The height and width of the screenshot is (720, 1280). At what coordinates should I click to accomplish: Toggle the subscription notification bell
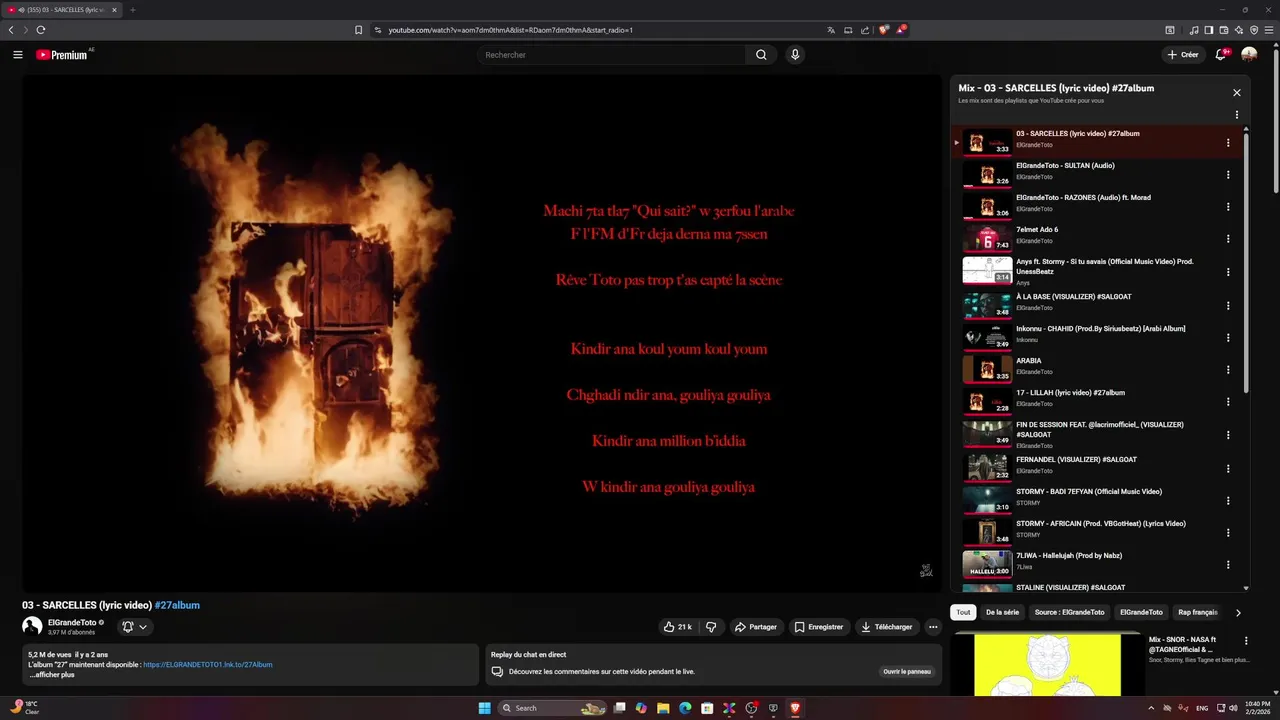[134, 627]
